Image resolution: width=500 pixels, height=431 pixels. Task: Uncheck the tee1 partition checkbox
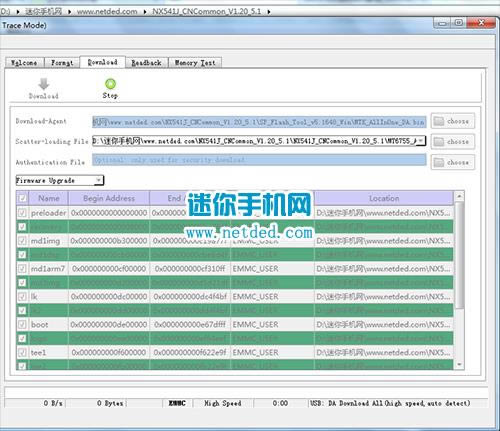[22, 352]
